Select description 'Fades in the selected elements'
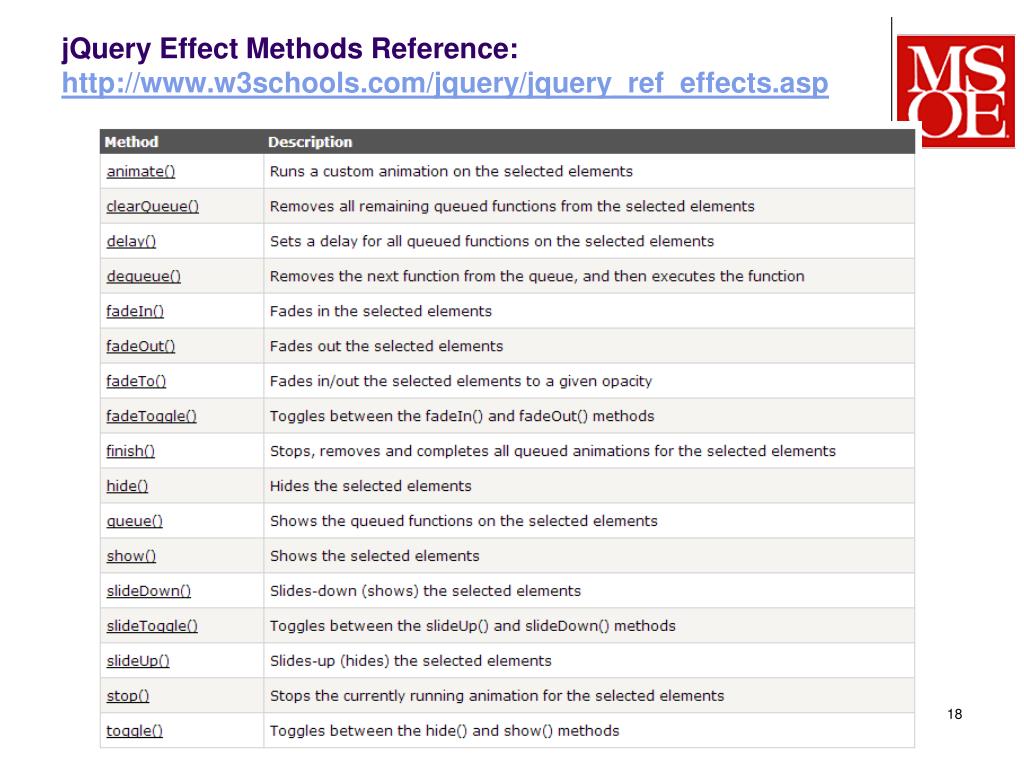 [x=381, y=312]
